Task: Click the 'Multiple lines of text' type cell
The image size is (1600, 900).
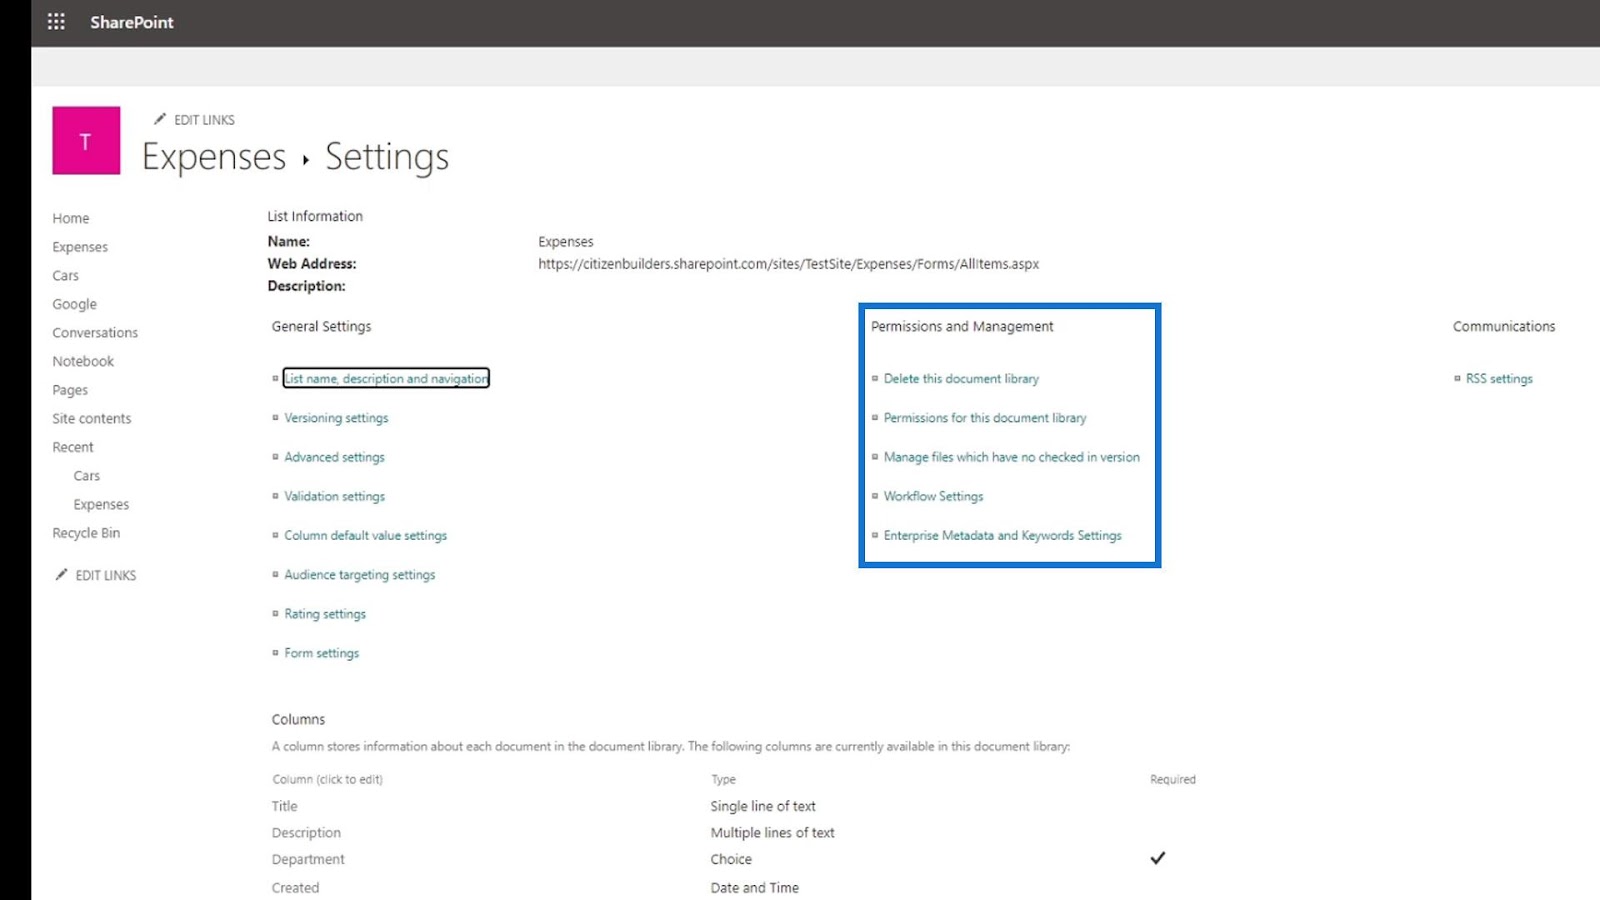Action: (772, 833)
